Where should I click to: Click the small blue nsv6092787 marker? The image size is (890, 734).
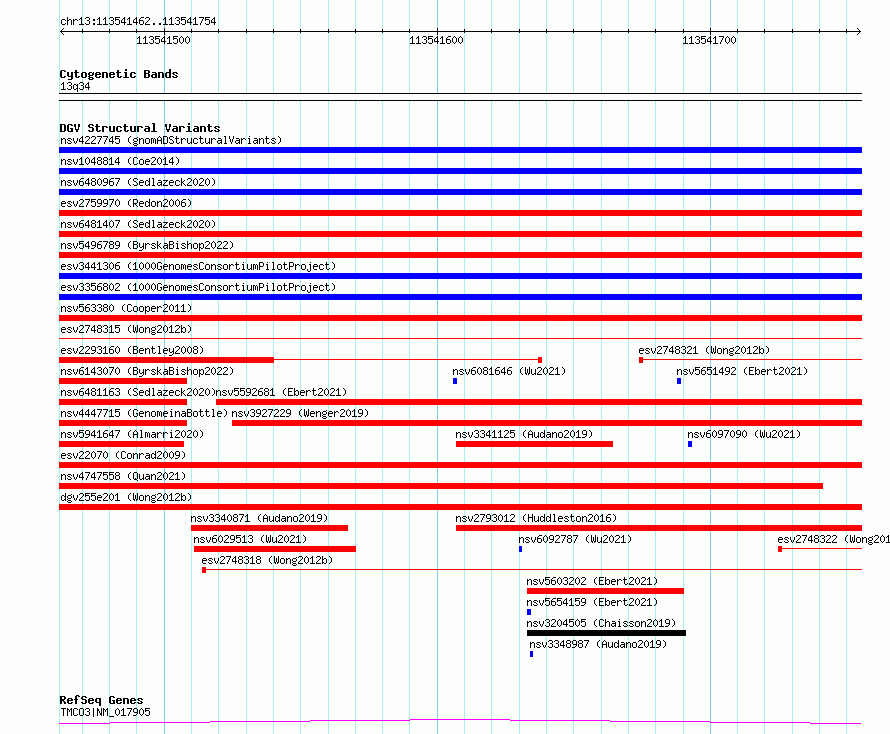[520, 549]
